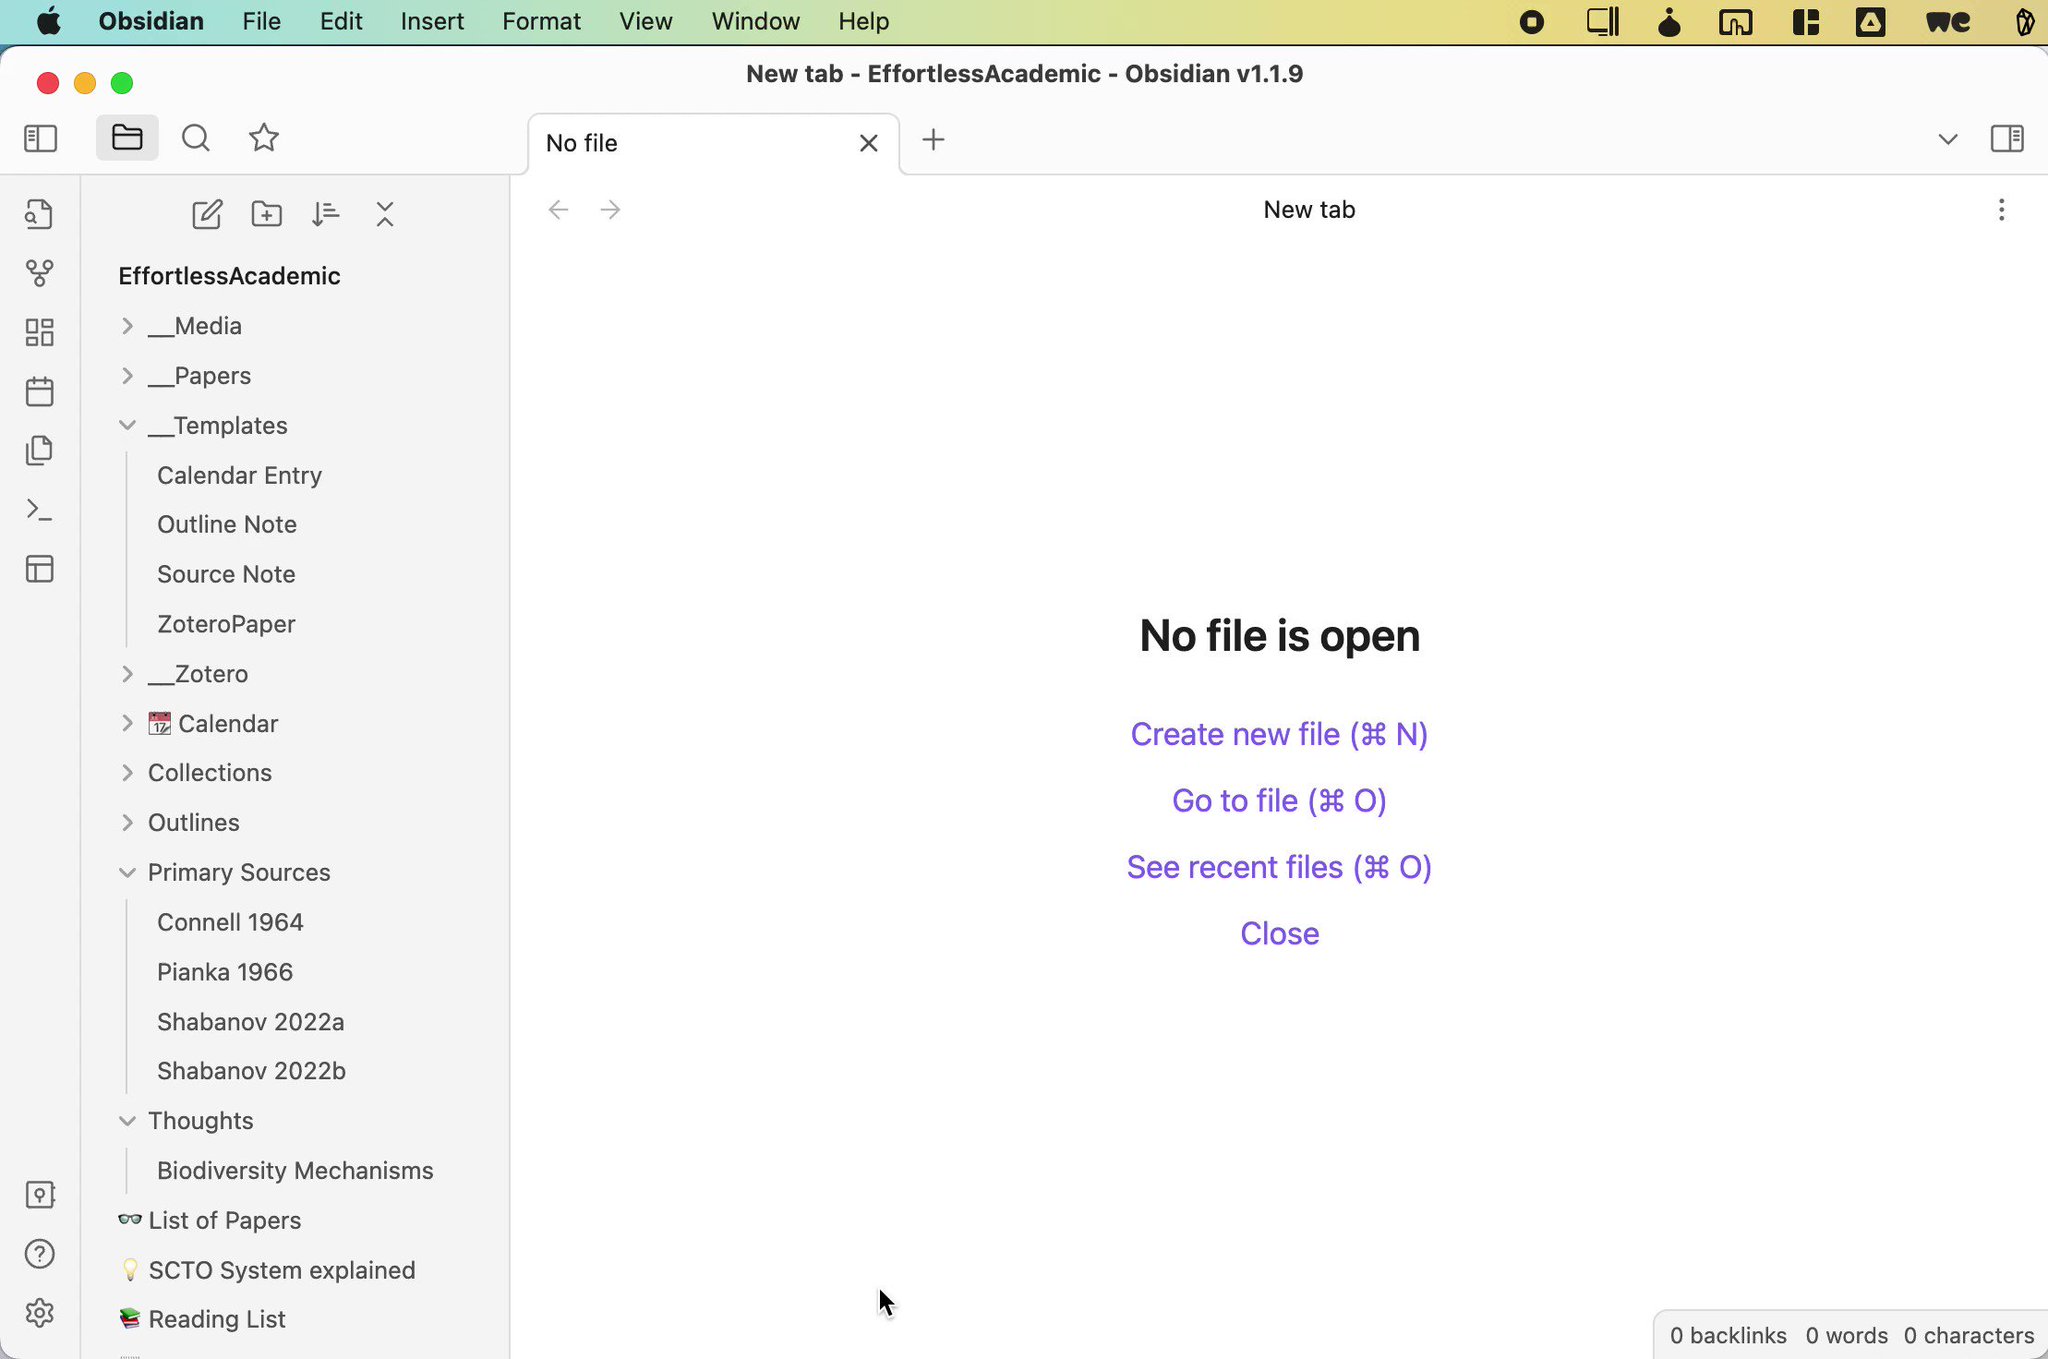Change file sort order icon
Image resolution: width=2048 pixels, height=1359 pixels.
(325, 214)
